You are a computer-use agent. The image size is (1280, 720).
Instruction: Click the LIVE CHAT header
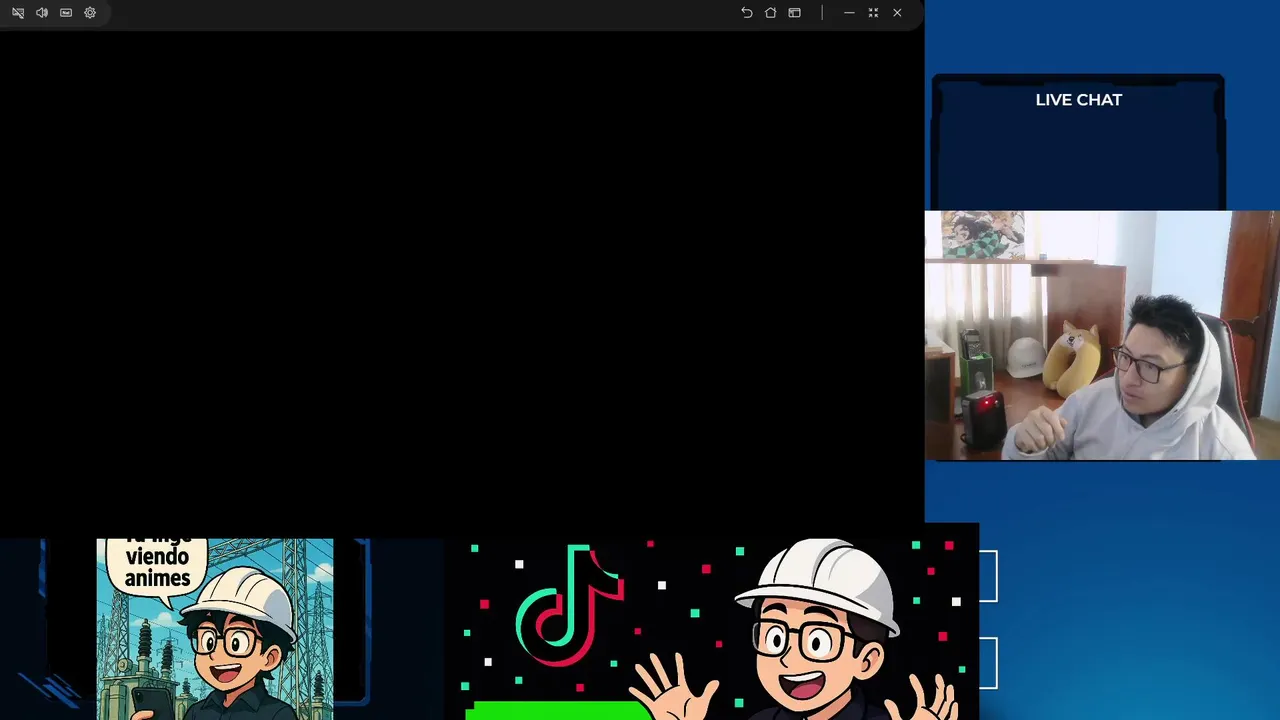(1078, 100)
